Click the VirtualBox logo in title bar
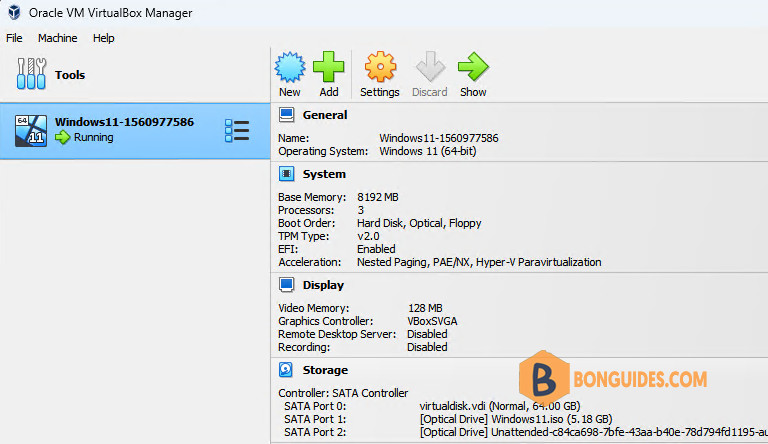 pos(14,12)
